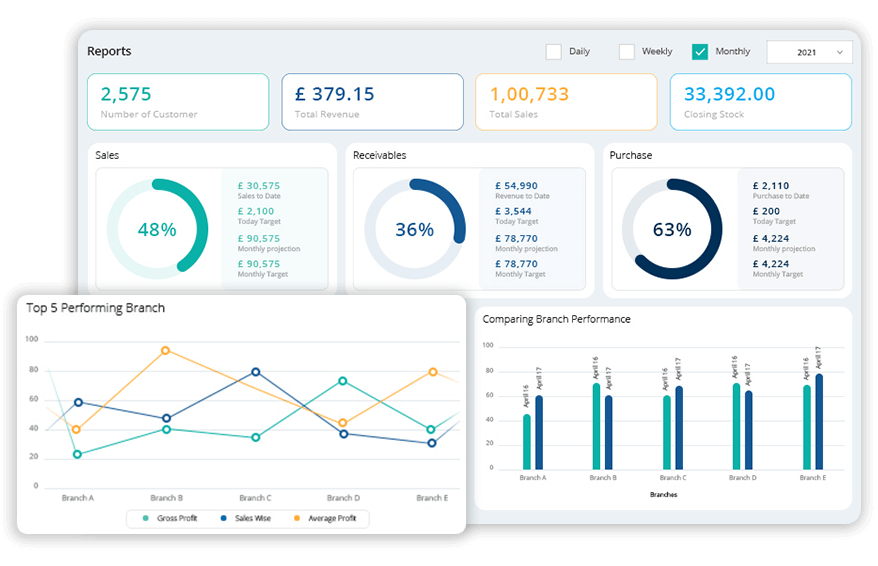Click the Number of Customer card
This screenshot has width=878, height=566.
pos(178,102)
